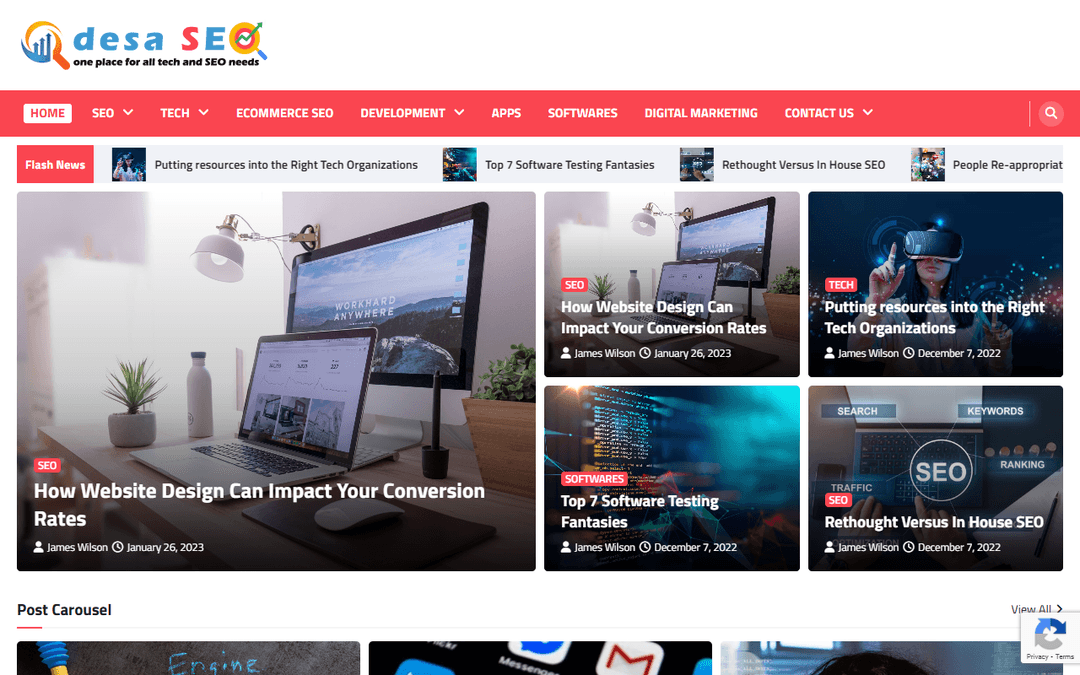Open the DIGITAL MARKETING menu item

(x=701, y=113)
